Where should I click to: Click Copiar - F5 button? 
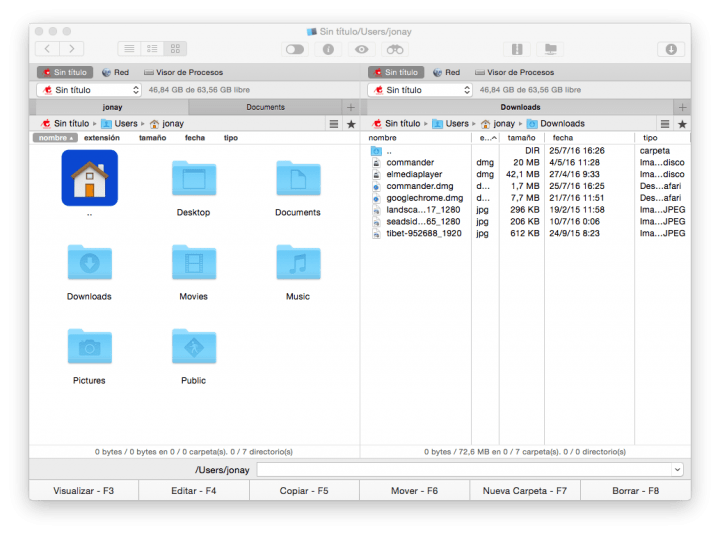304,490
